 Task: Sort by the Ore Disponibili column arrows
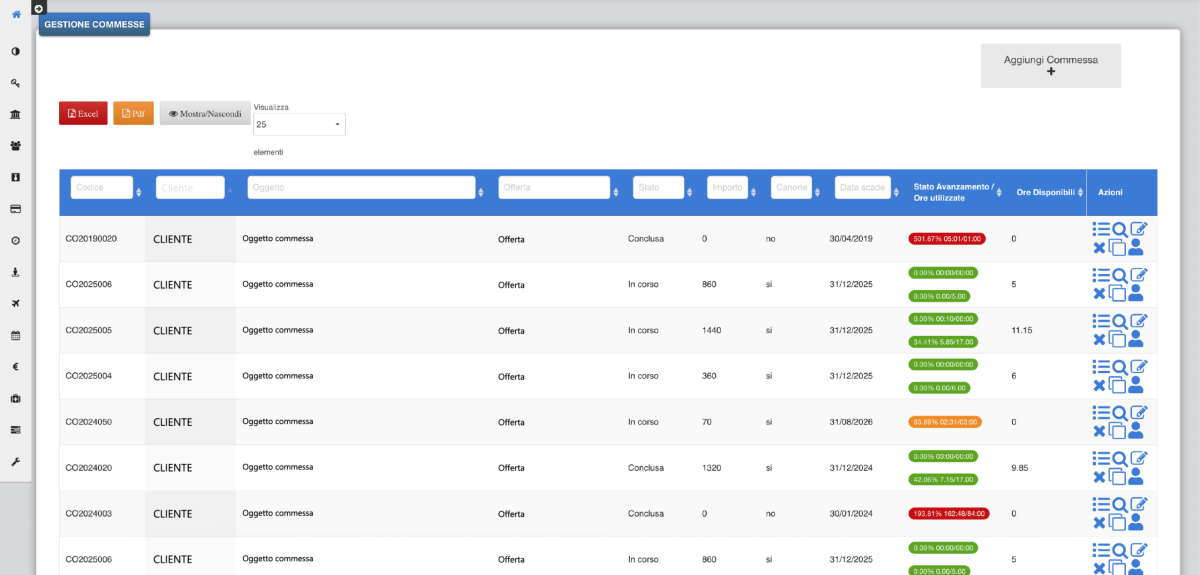[x=1080, y=192]
